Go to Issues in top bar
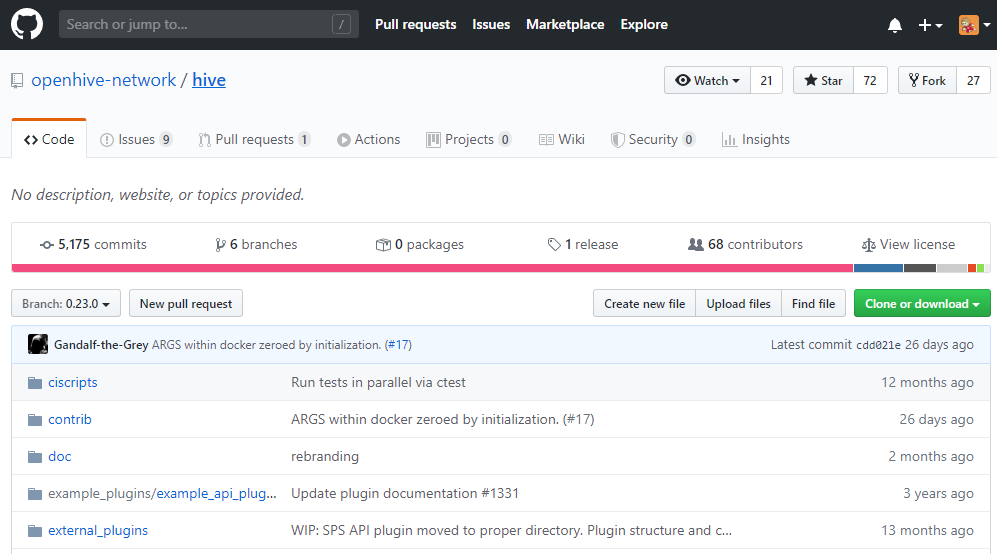 (491, 24)
